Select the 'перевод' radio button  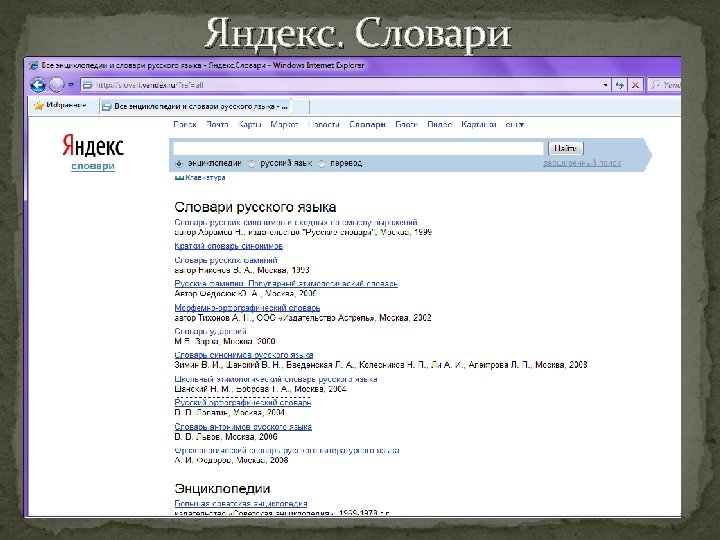(322, 163)
